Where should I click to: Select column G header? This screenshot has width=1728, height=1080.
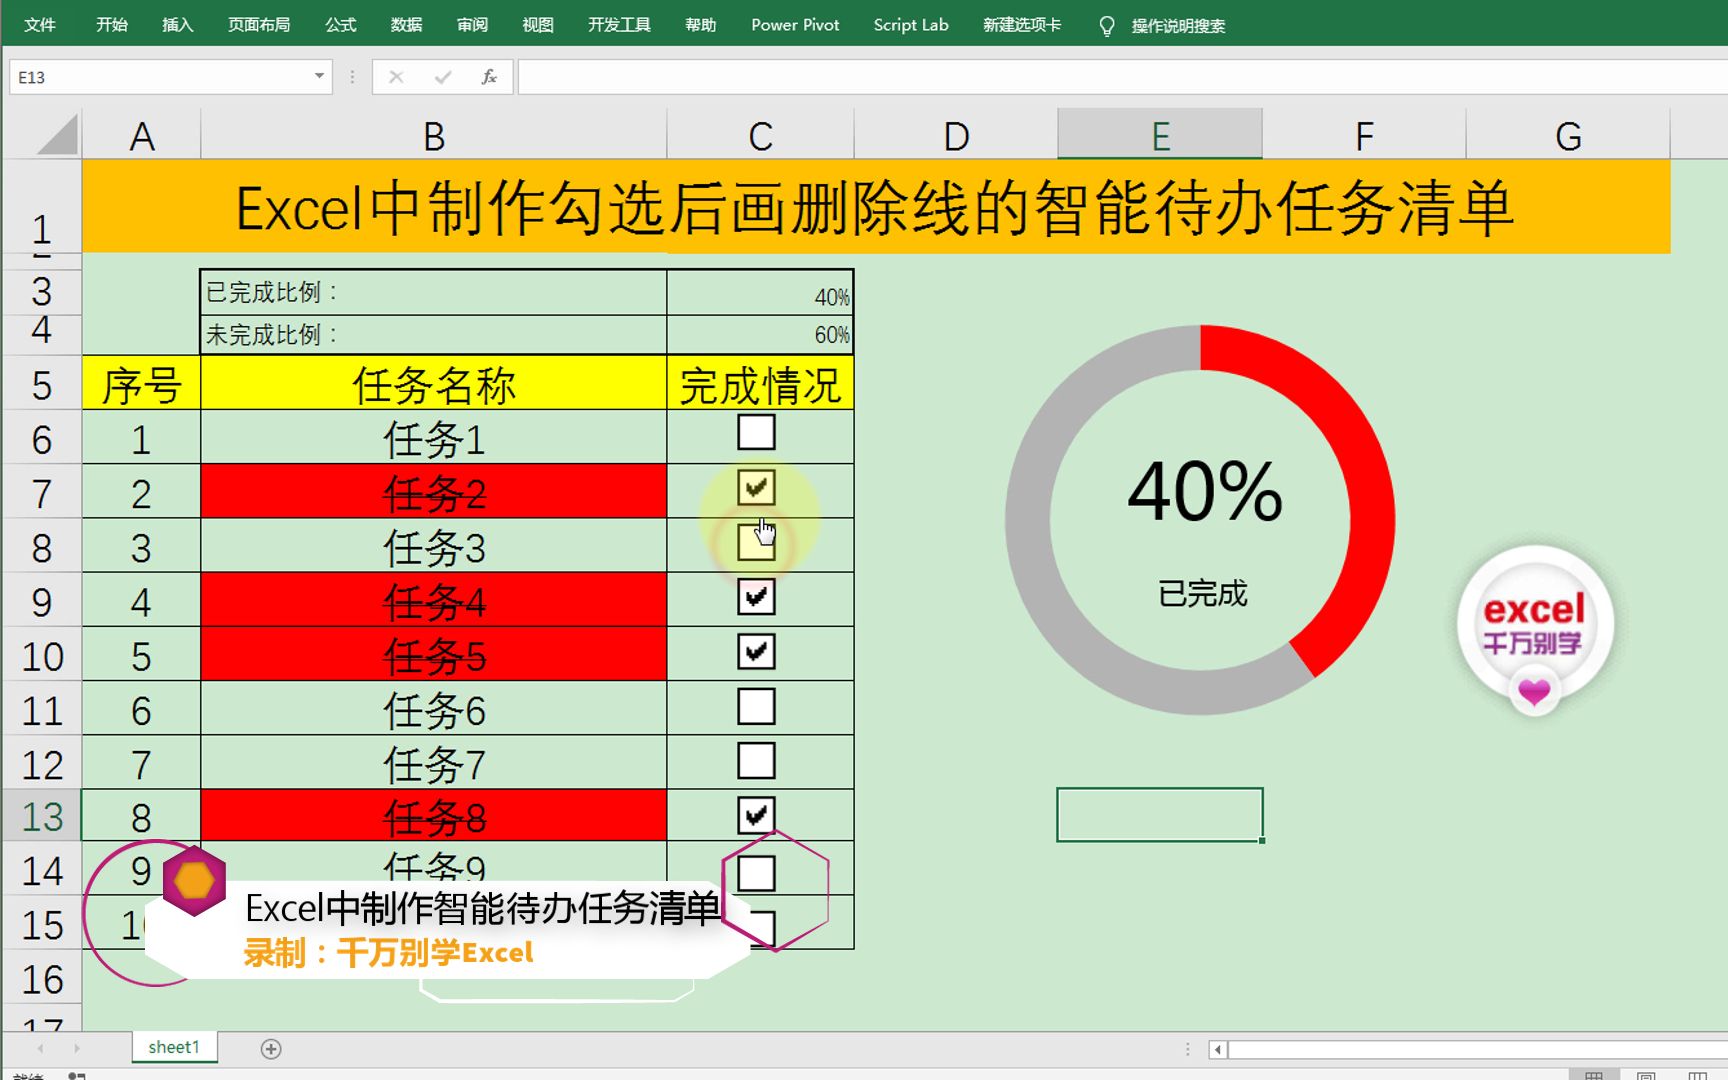(x=1568, y=135)
